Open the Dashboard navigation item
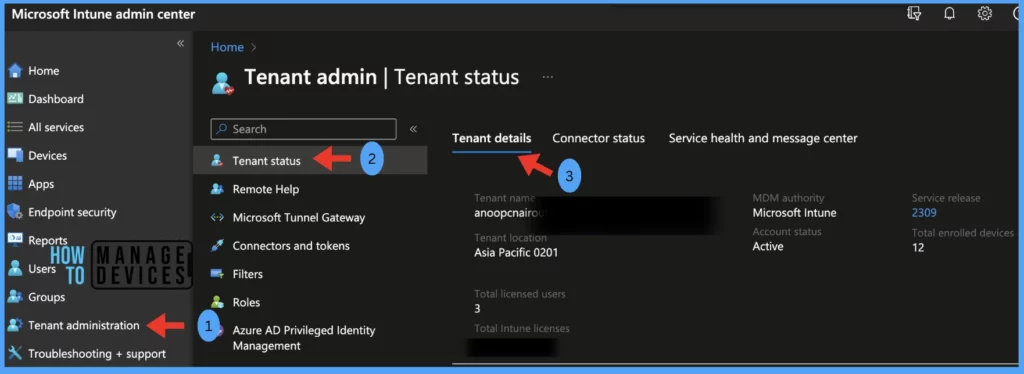This screenshot has height=374, width=1024. (x=56, y=99)
